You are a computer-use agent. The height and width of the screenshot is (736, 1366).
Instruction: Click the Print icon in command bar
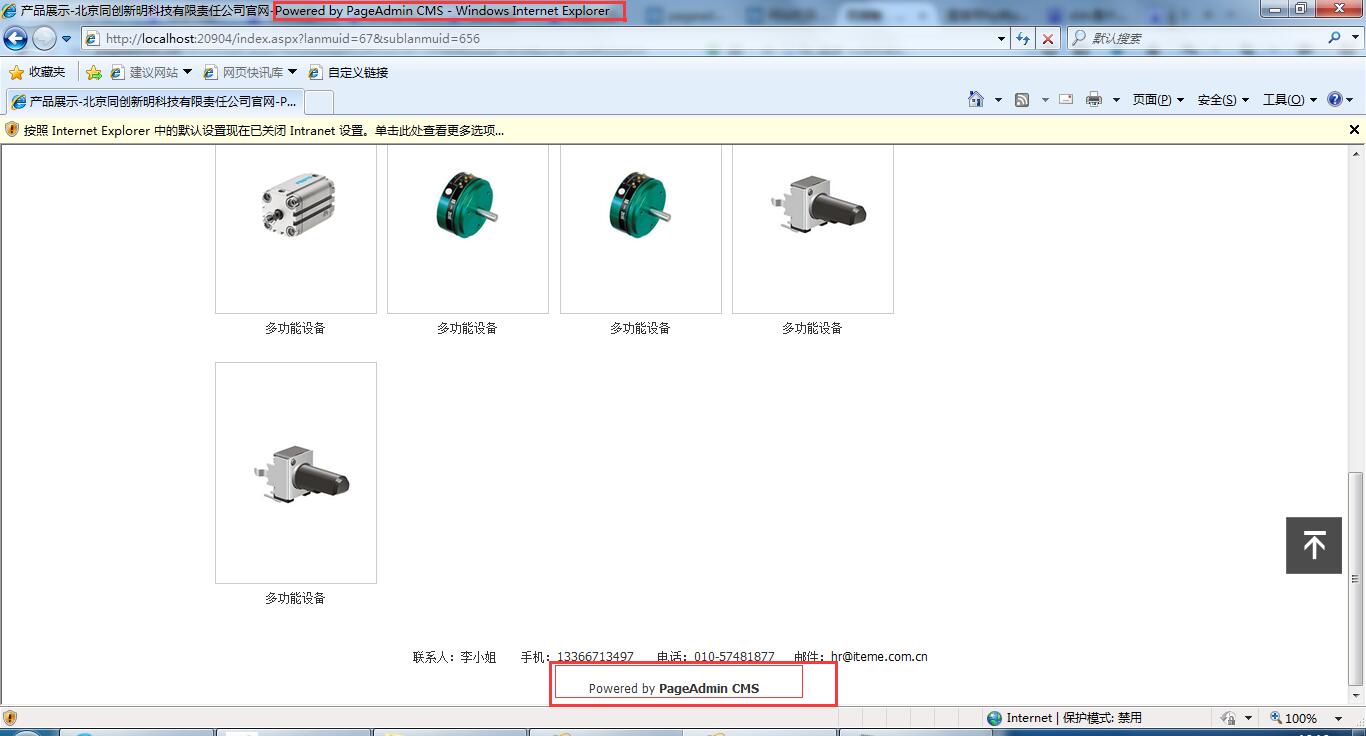point(1093,99)
